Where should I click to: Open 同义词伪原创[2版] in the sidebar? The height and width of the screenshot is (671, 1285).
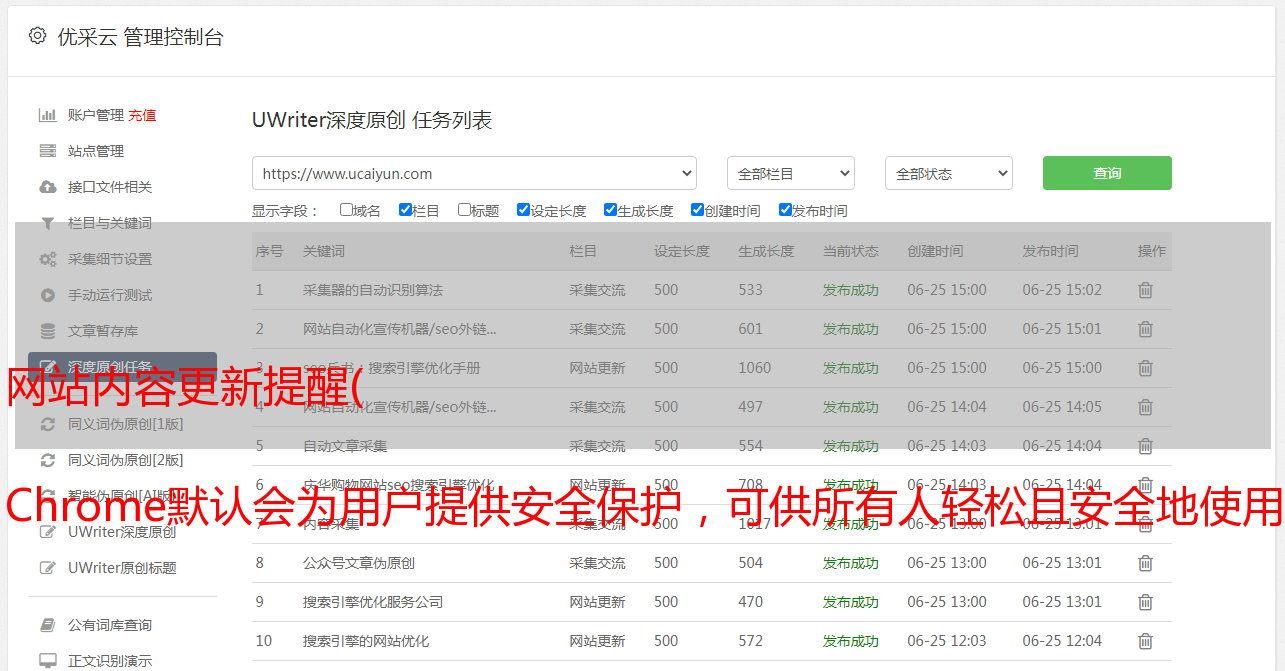(126, 460)
